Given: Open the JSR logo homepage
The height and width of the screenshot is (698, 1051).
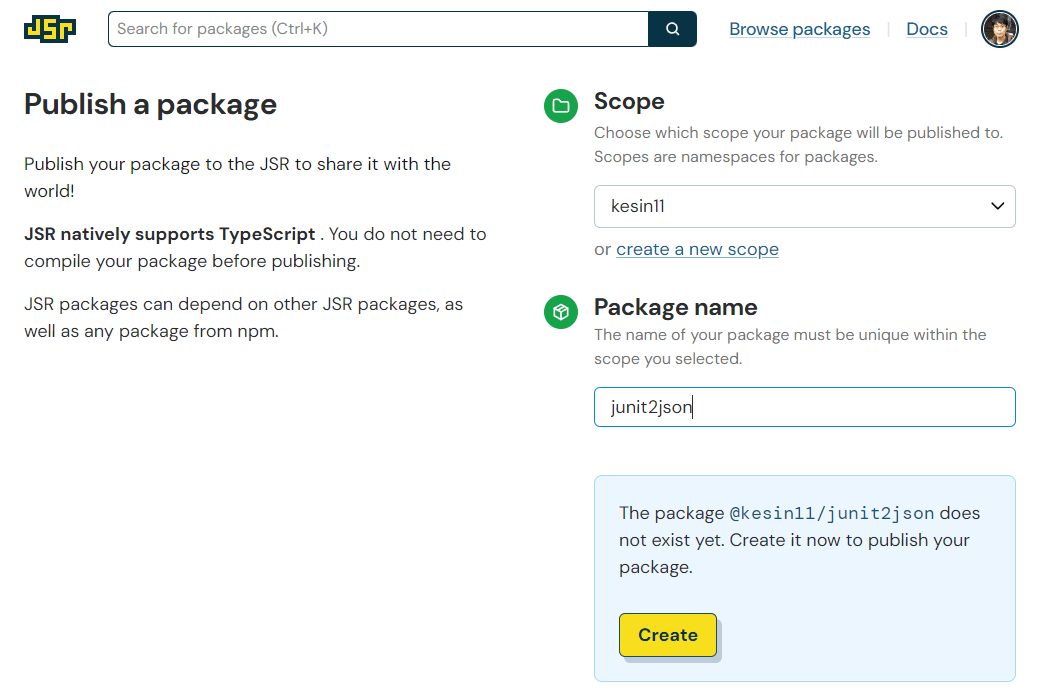Looking at the screenshot, I should (x=50, y=29).
